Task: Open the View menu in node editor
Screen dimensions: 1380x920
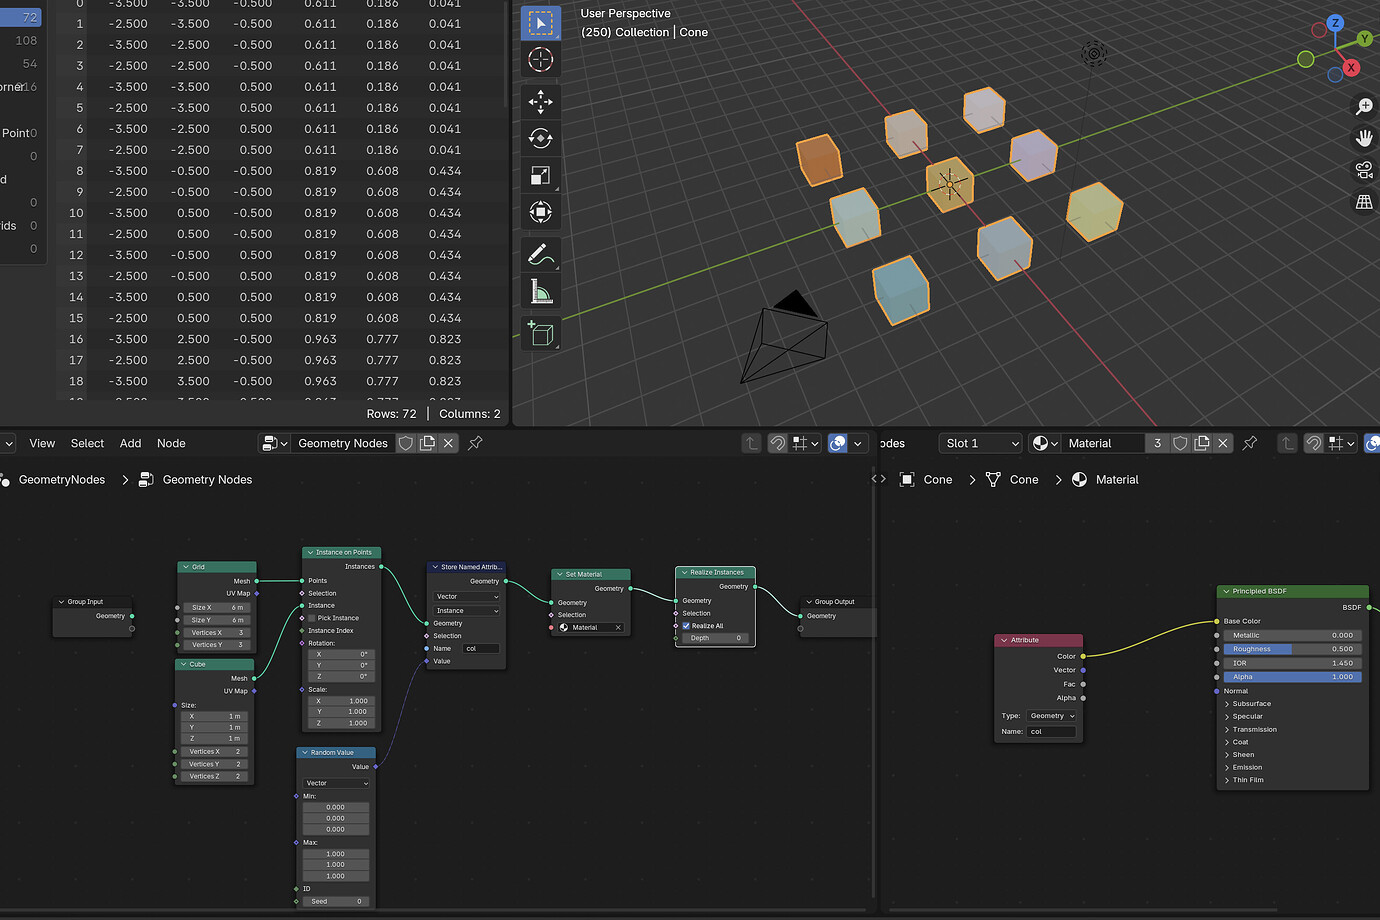Action: (x=42, y=443)
